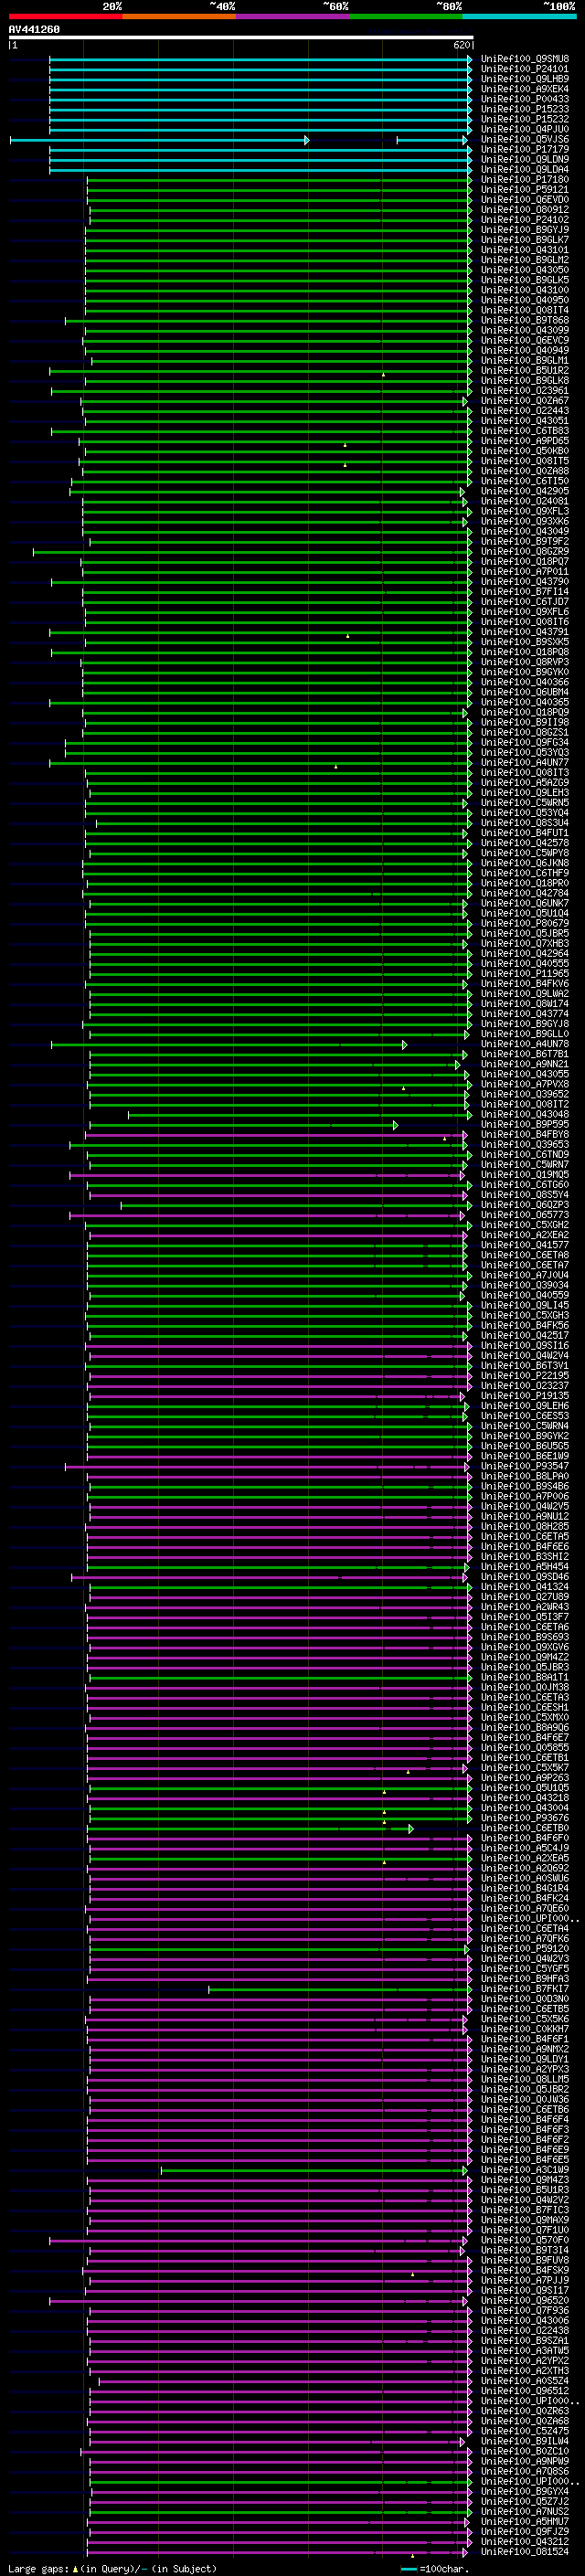Click the short green bar for UniRef100_A4UN78
Image resolution: width=585 pixels, height=2576 pixels.
[229, 1045]
